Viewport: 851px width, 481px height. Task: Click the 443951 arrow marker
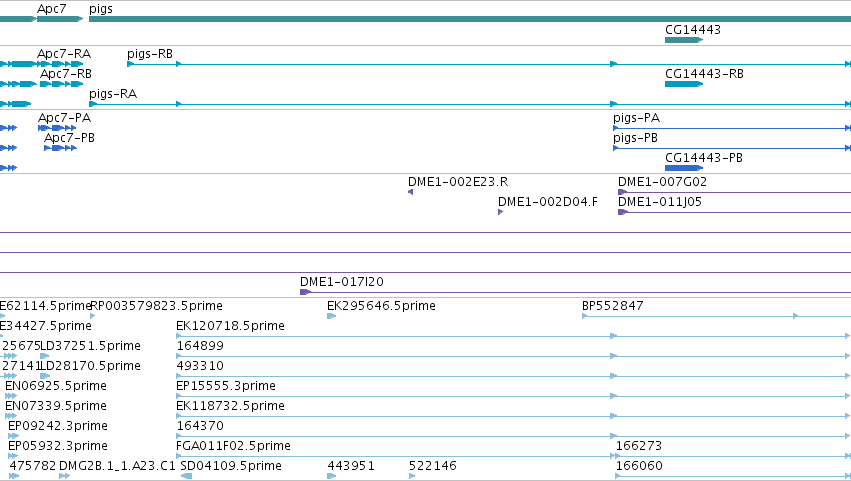point(332,476)
